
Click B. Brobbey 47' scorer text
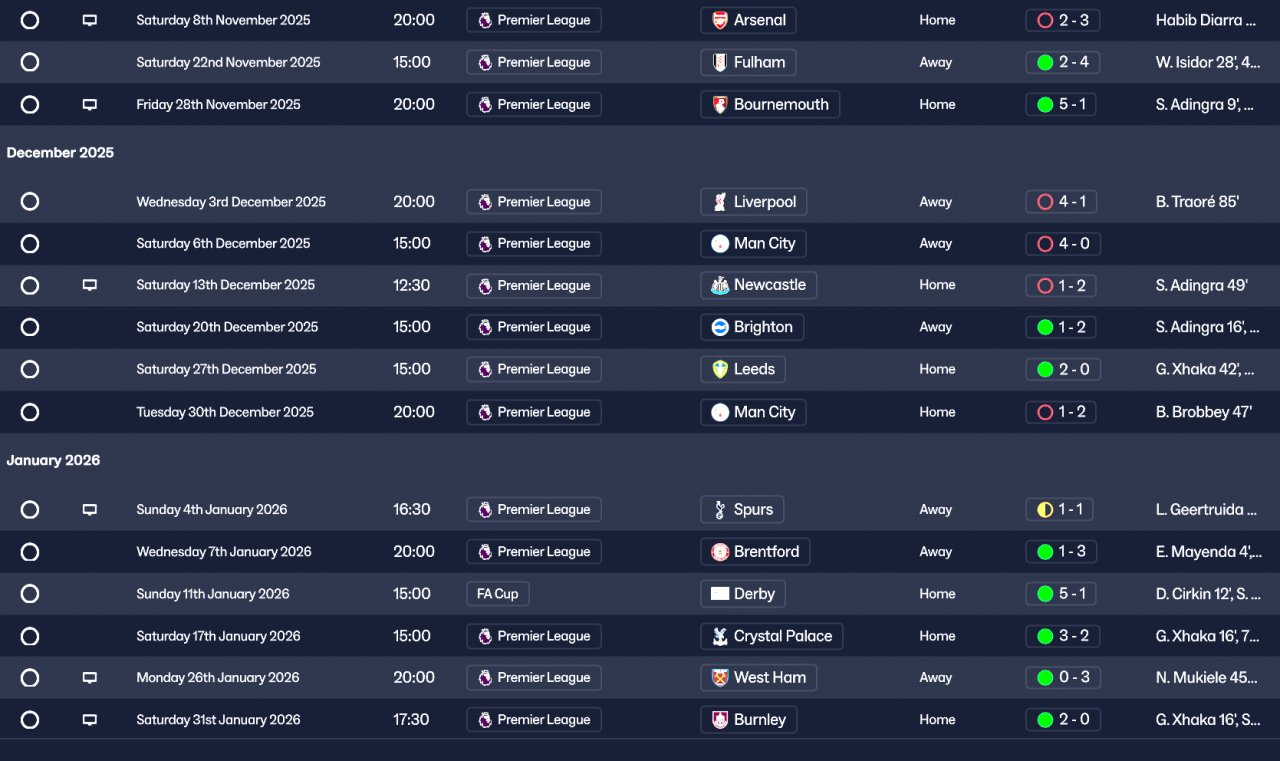1203,412
